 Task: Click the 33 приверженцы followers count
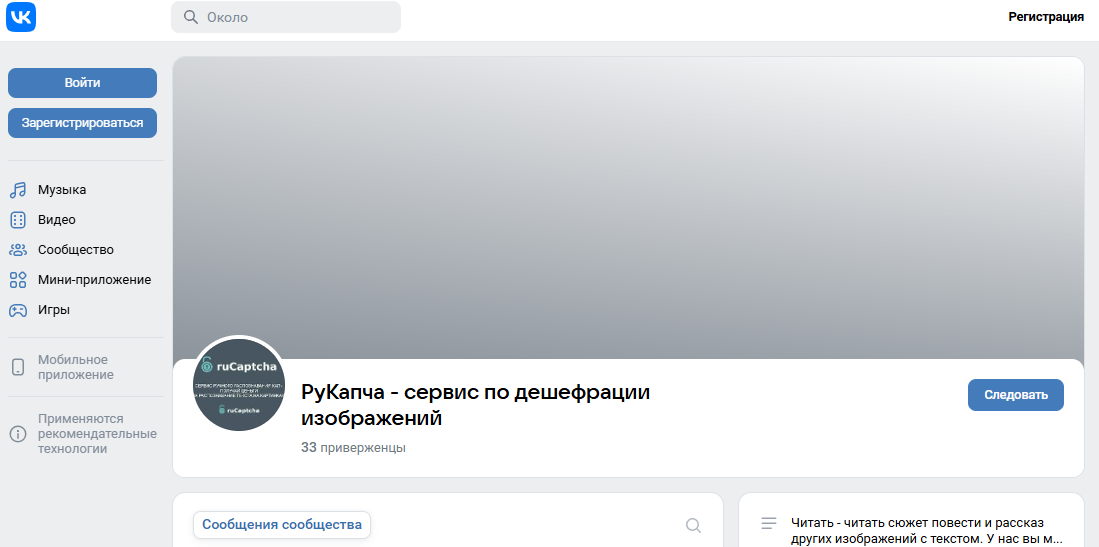353,447
